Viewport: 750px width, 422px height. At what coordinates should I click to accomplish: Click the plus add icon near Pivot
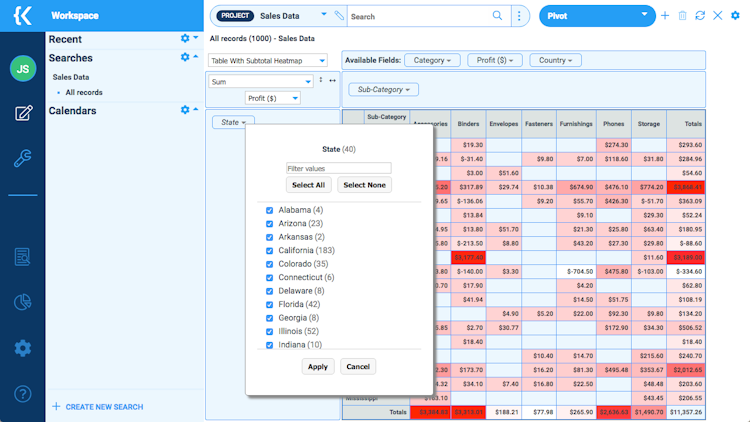(665, 16)
